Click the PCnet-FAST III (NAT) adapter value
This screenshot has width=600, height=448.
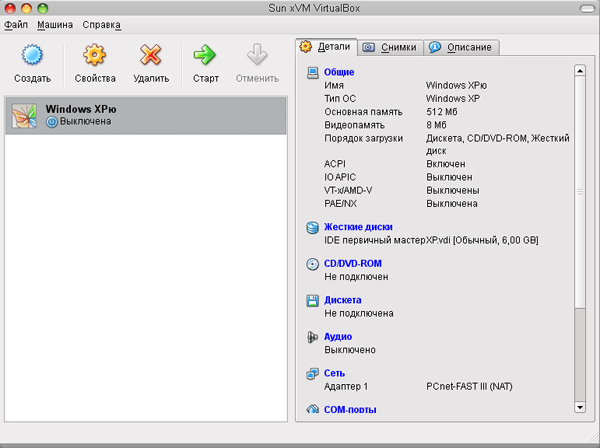click(x=469, y=386)
